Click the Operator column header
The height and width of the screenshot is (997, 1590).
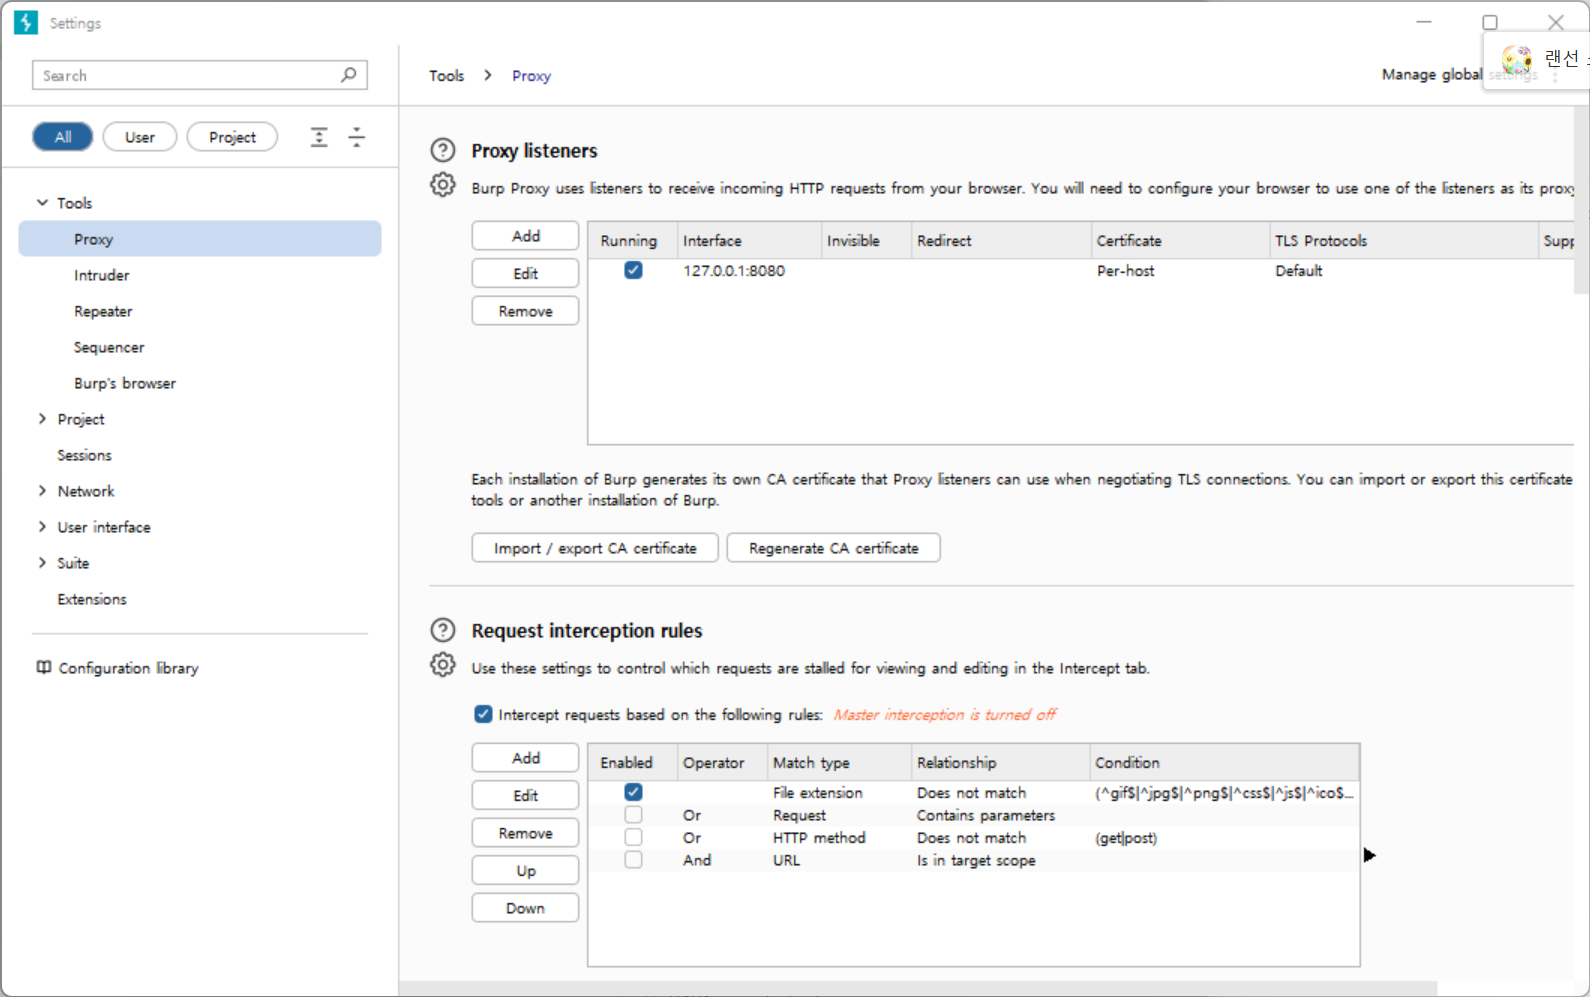[722, 762]
